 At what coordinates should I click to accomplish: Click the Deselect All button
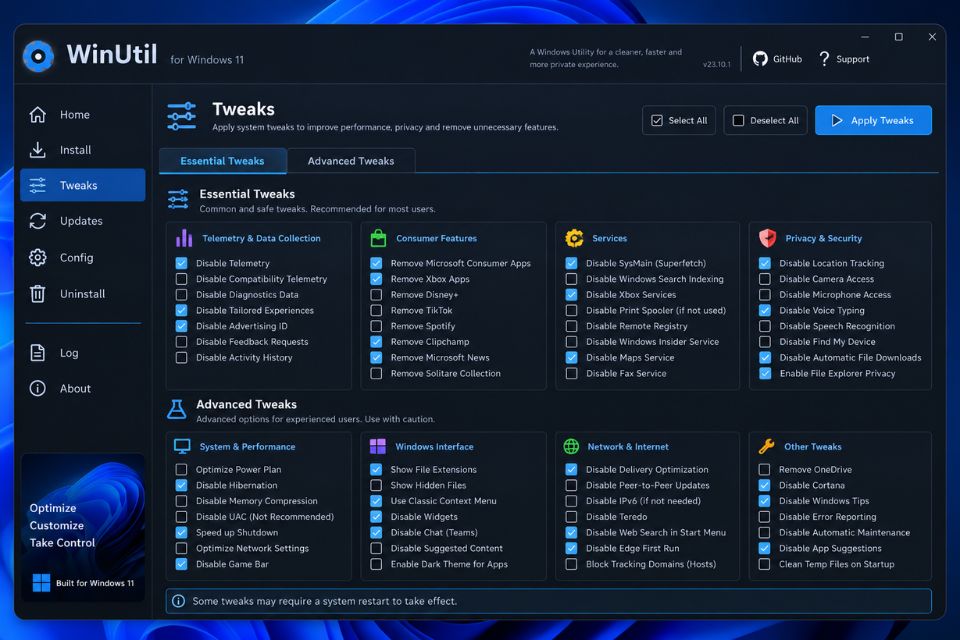pos(765,120)
